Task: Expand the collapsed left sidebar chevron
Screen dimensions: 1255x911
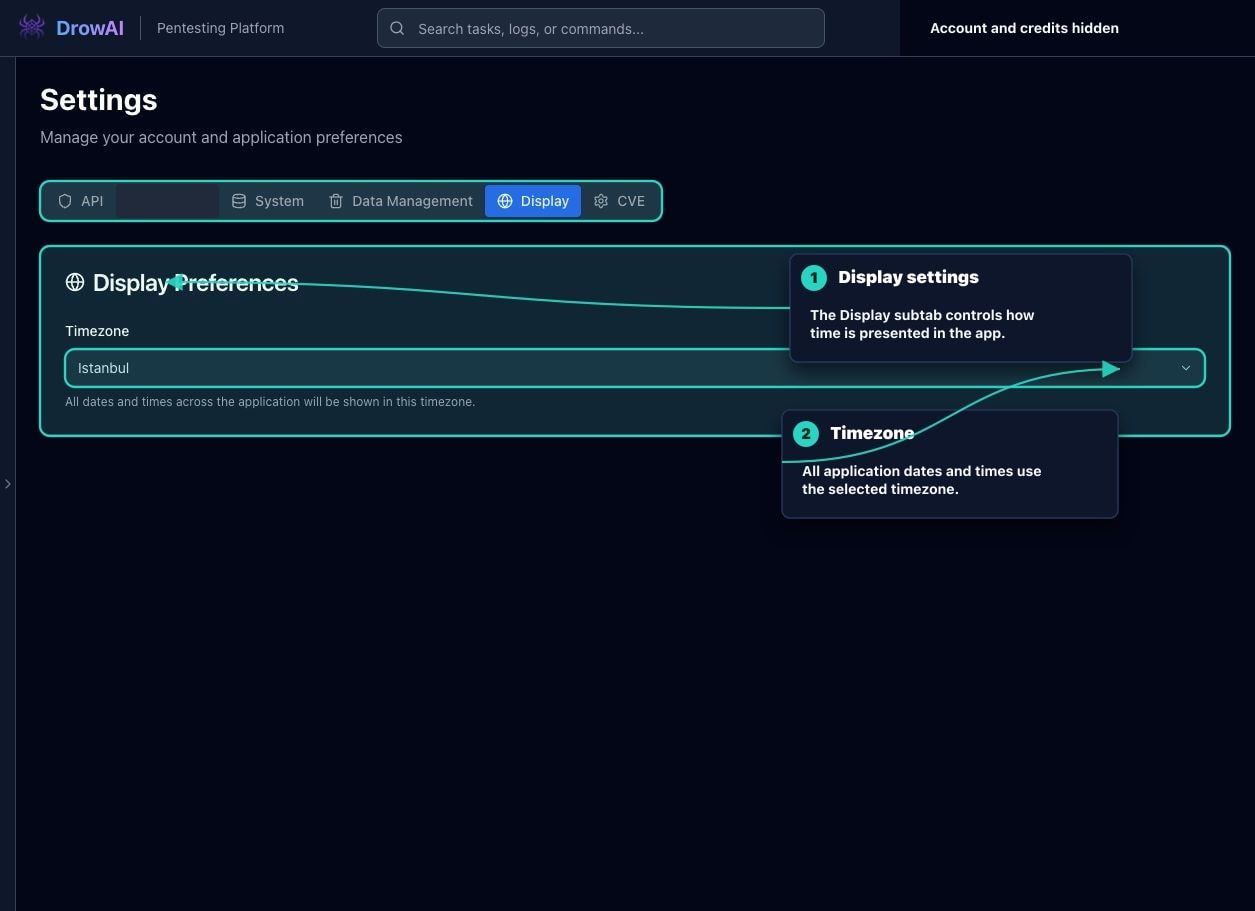Action: [8, 484]
